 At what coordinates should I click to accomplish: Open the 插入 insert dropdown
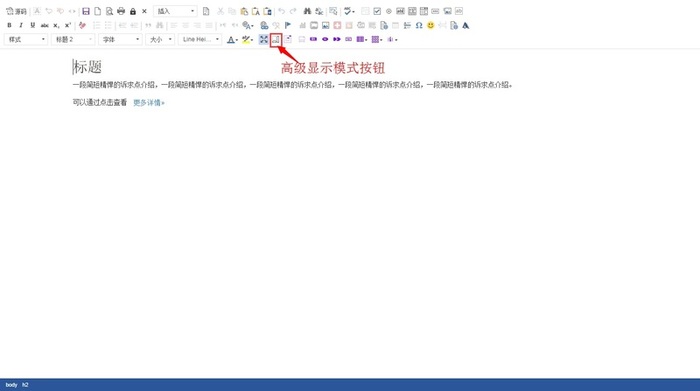(175, 11)
